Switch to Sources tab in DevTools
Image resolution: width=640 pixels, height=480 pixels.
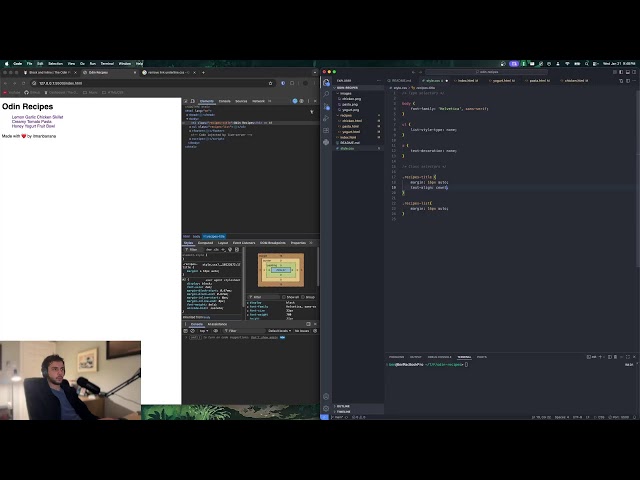click(241, 101)
